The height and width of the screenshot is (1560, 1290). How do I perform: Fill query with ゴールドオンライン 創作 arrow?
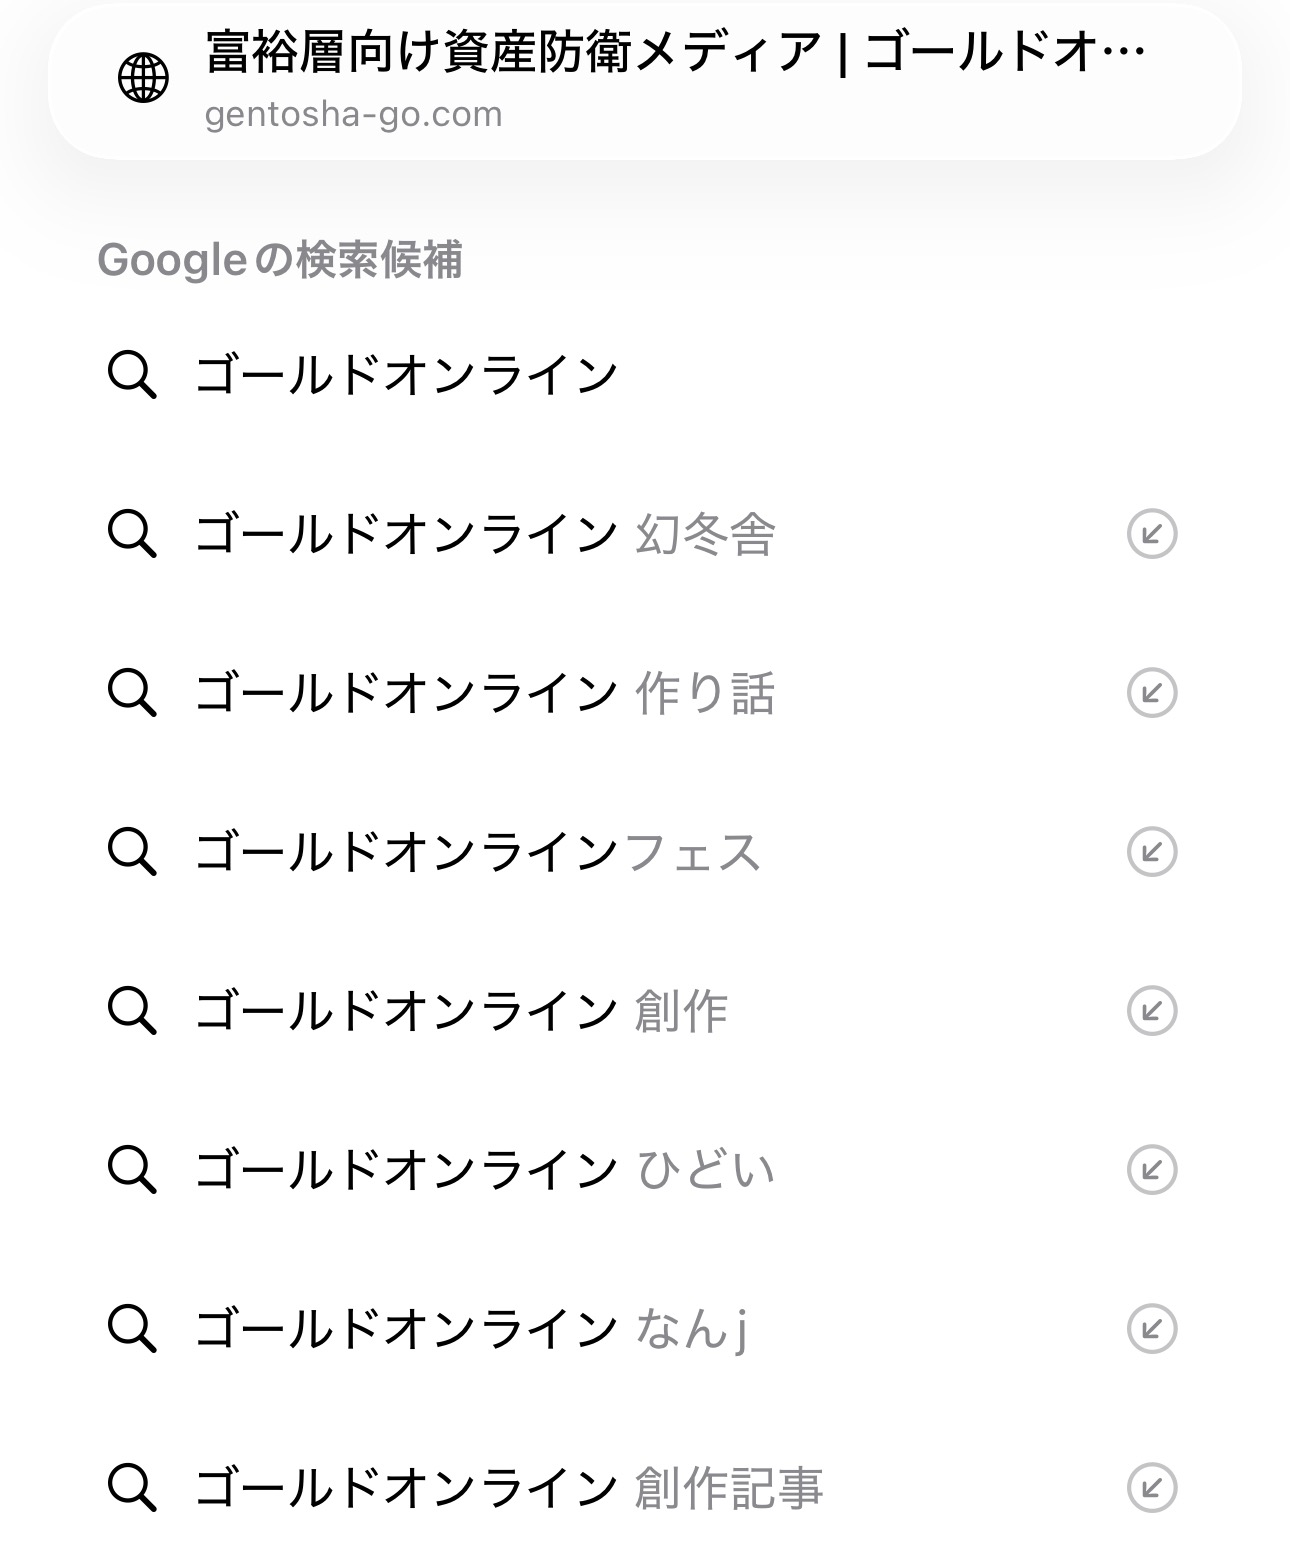pos(1151,1011)
